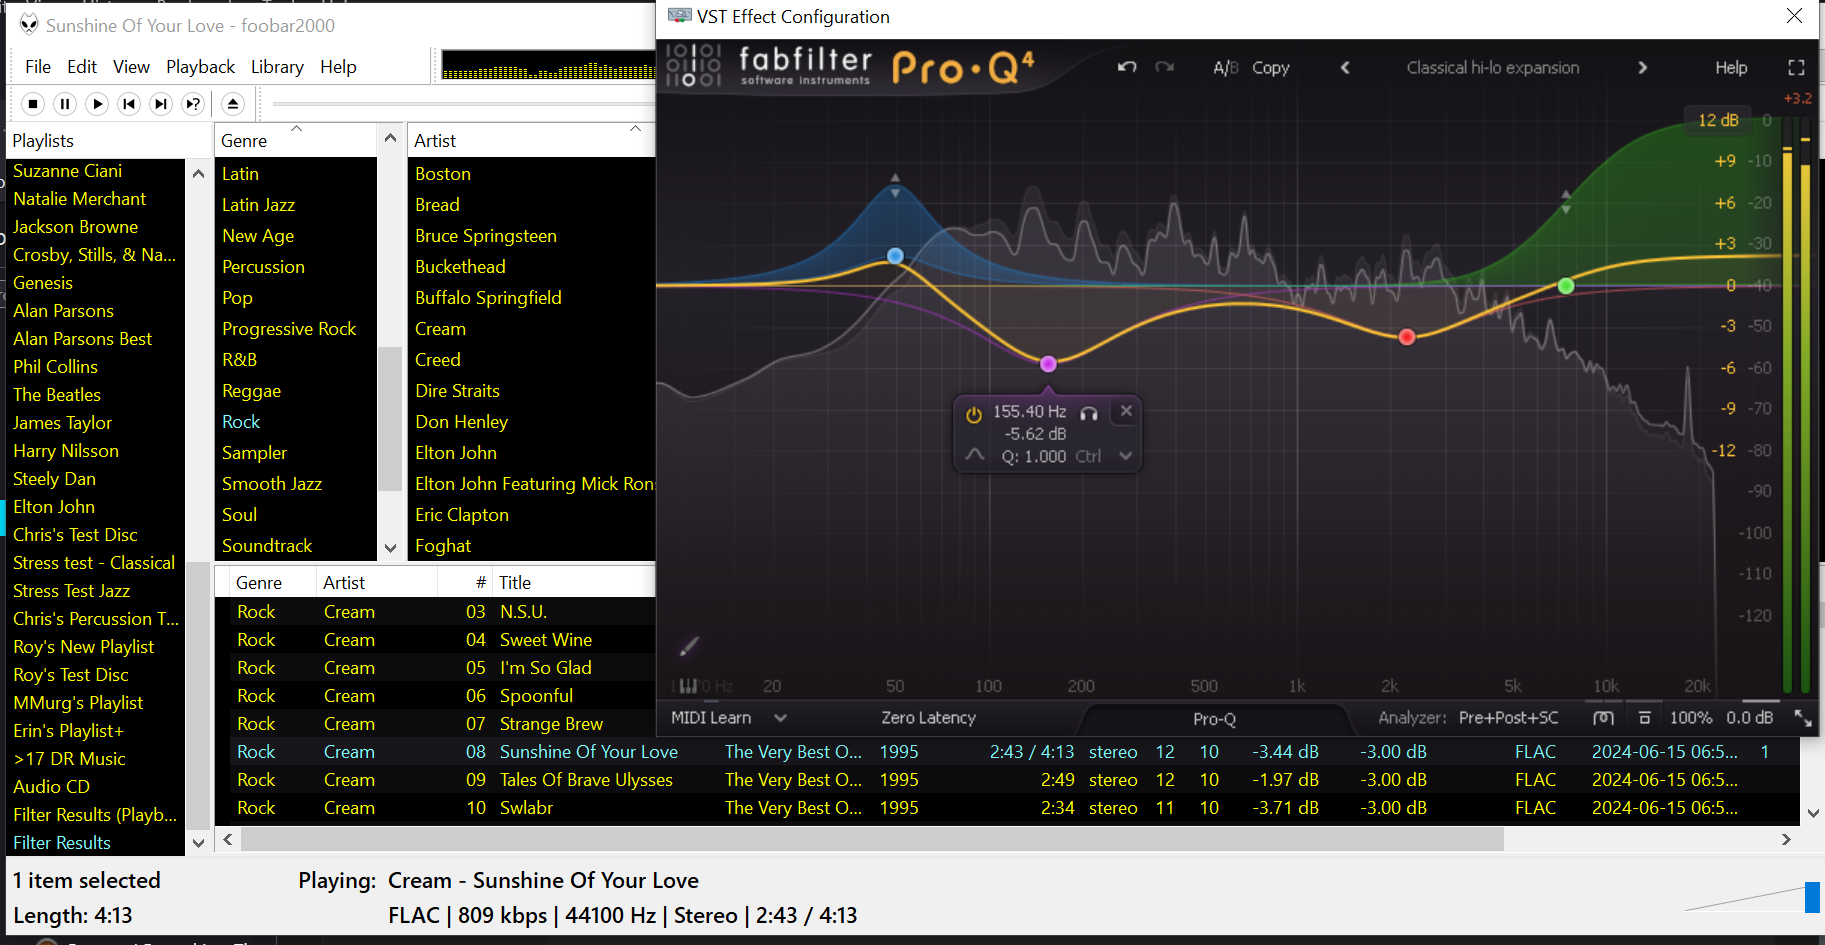This screenshot has width=1825, height=945.
Task: Undo last change in Pro-Q 4
Action: coord(1127,67)
